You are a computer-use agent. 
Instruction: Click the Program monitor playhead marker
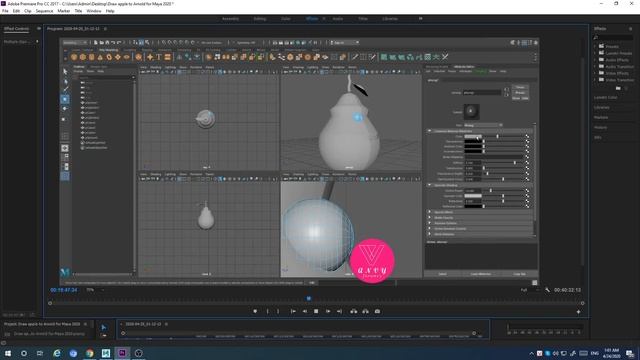click(309, 299)
